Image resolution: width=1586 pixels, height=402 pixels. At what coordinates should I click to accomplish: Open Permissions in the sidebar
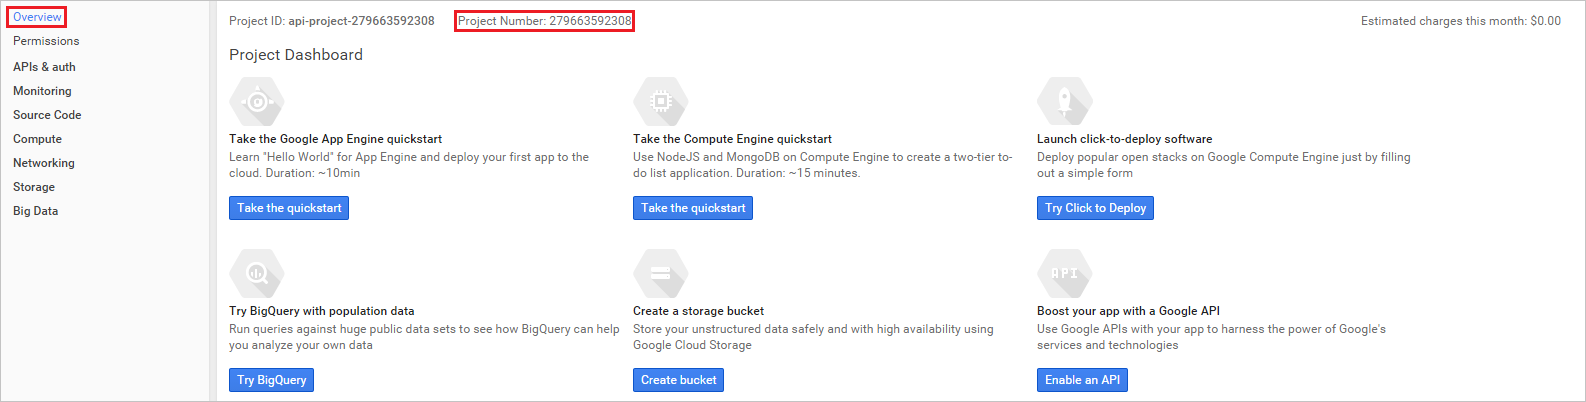coord(46,41)
